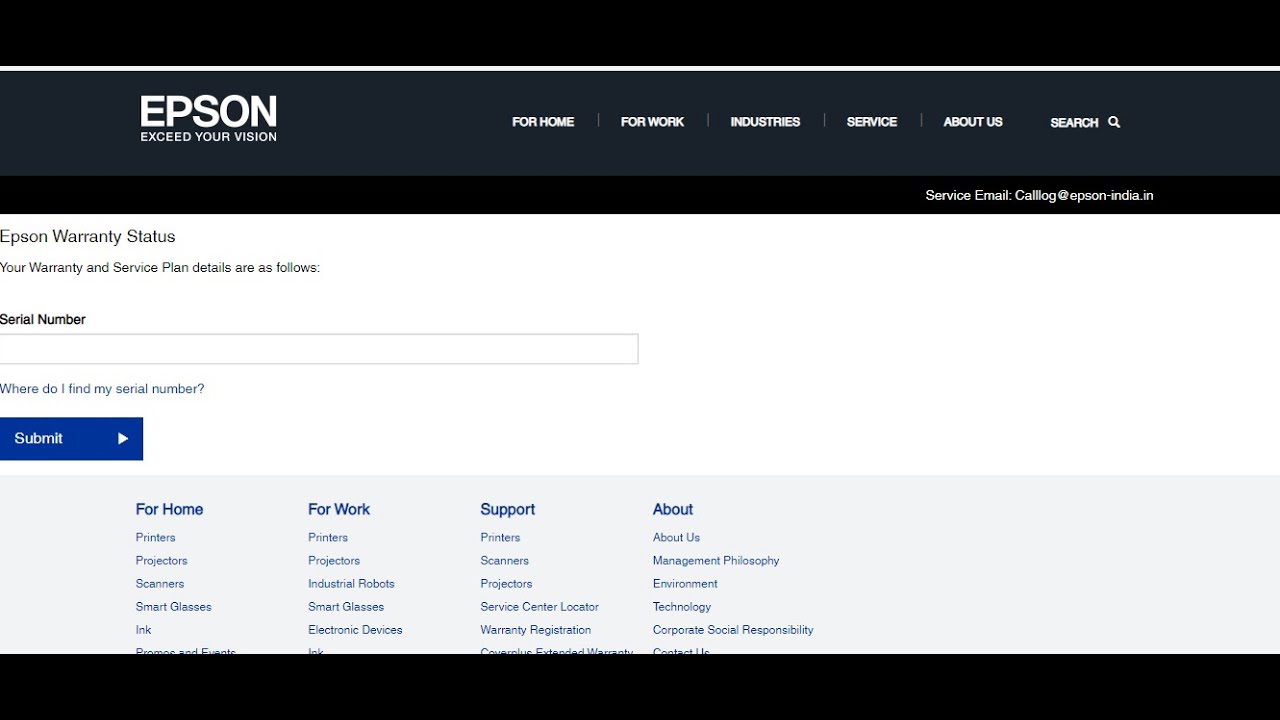Open the FOR HOME menu
The height and width of the screenshot is (720, 1280).
pyautogui.click(x=543, y=122)
